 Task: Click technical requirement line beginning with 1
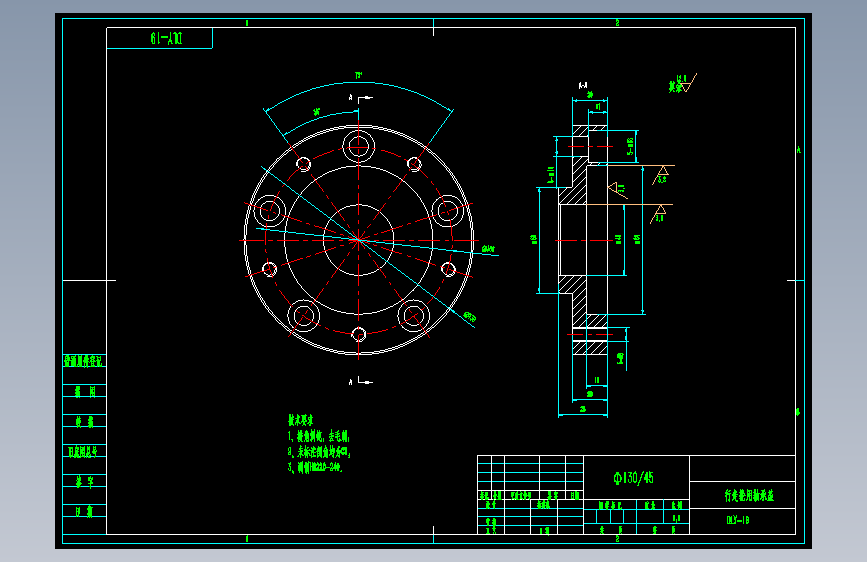point(318,436)
